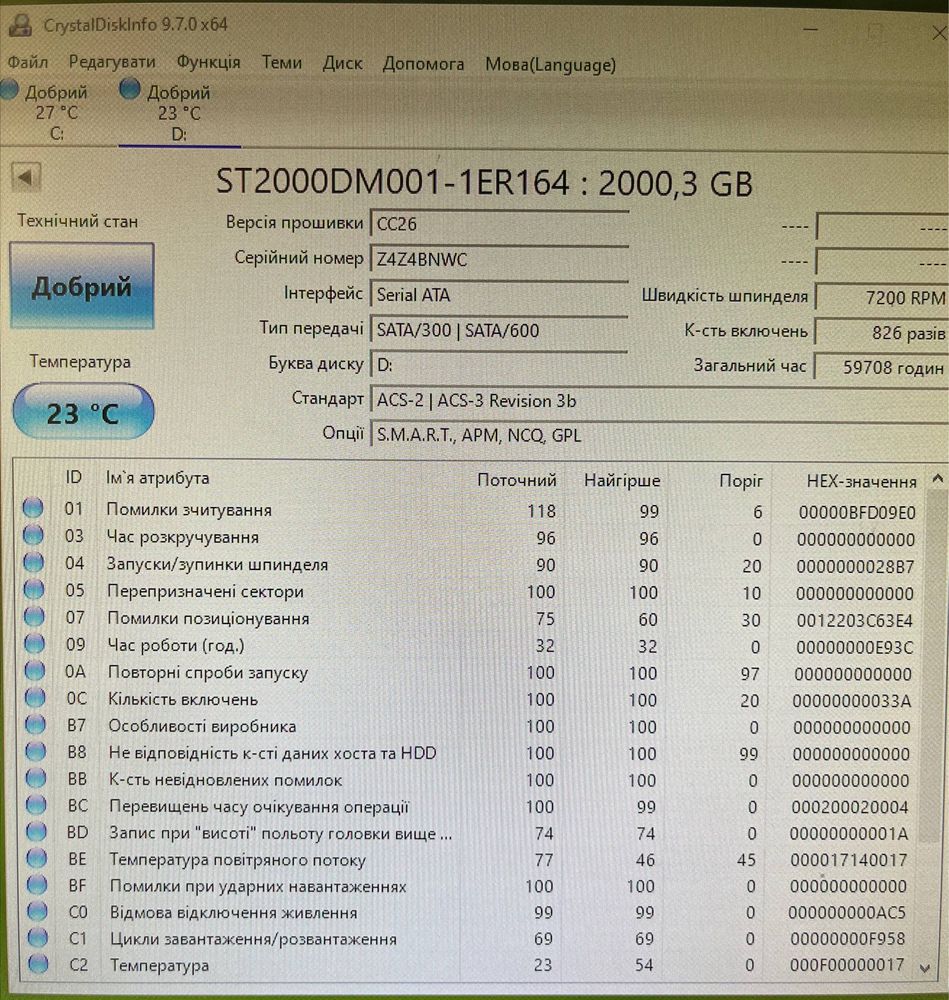Select the Час роботи (год.) row

[472, 645]
